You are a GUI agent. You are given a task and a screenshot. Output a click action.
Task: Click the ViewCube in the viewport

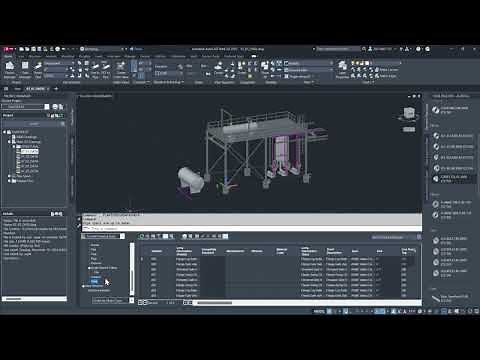click(x=409, y=113)
